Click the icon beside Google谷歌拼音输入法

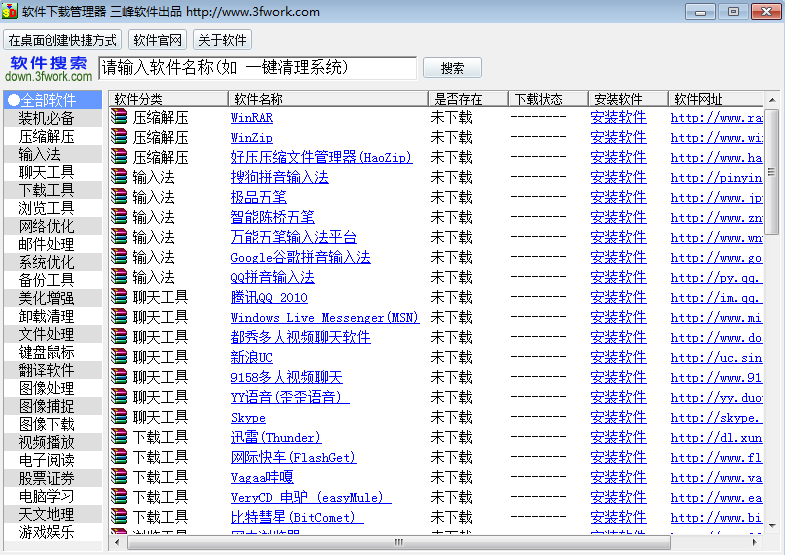[x=119, y=257]
